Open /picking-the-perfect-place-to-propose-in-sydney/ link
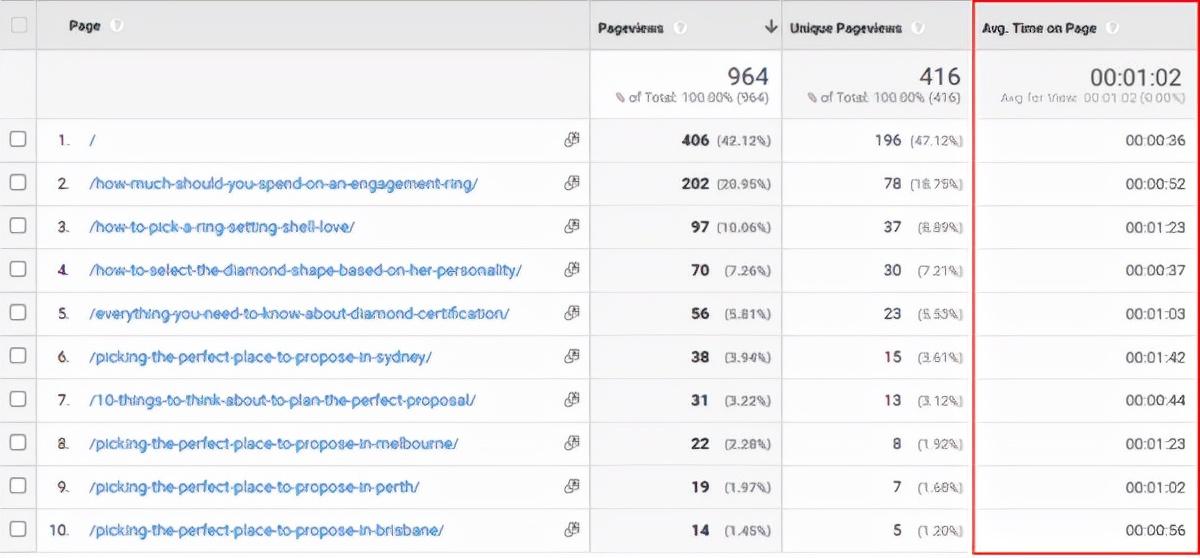This screenshot has width=1200, height=558. pyautogui.click(x=260, y=356)
